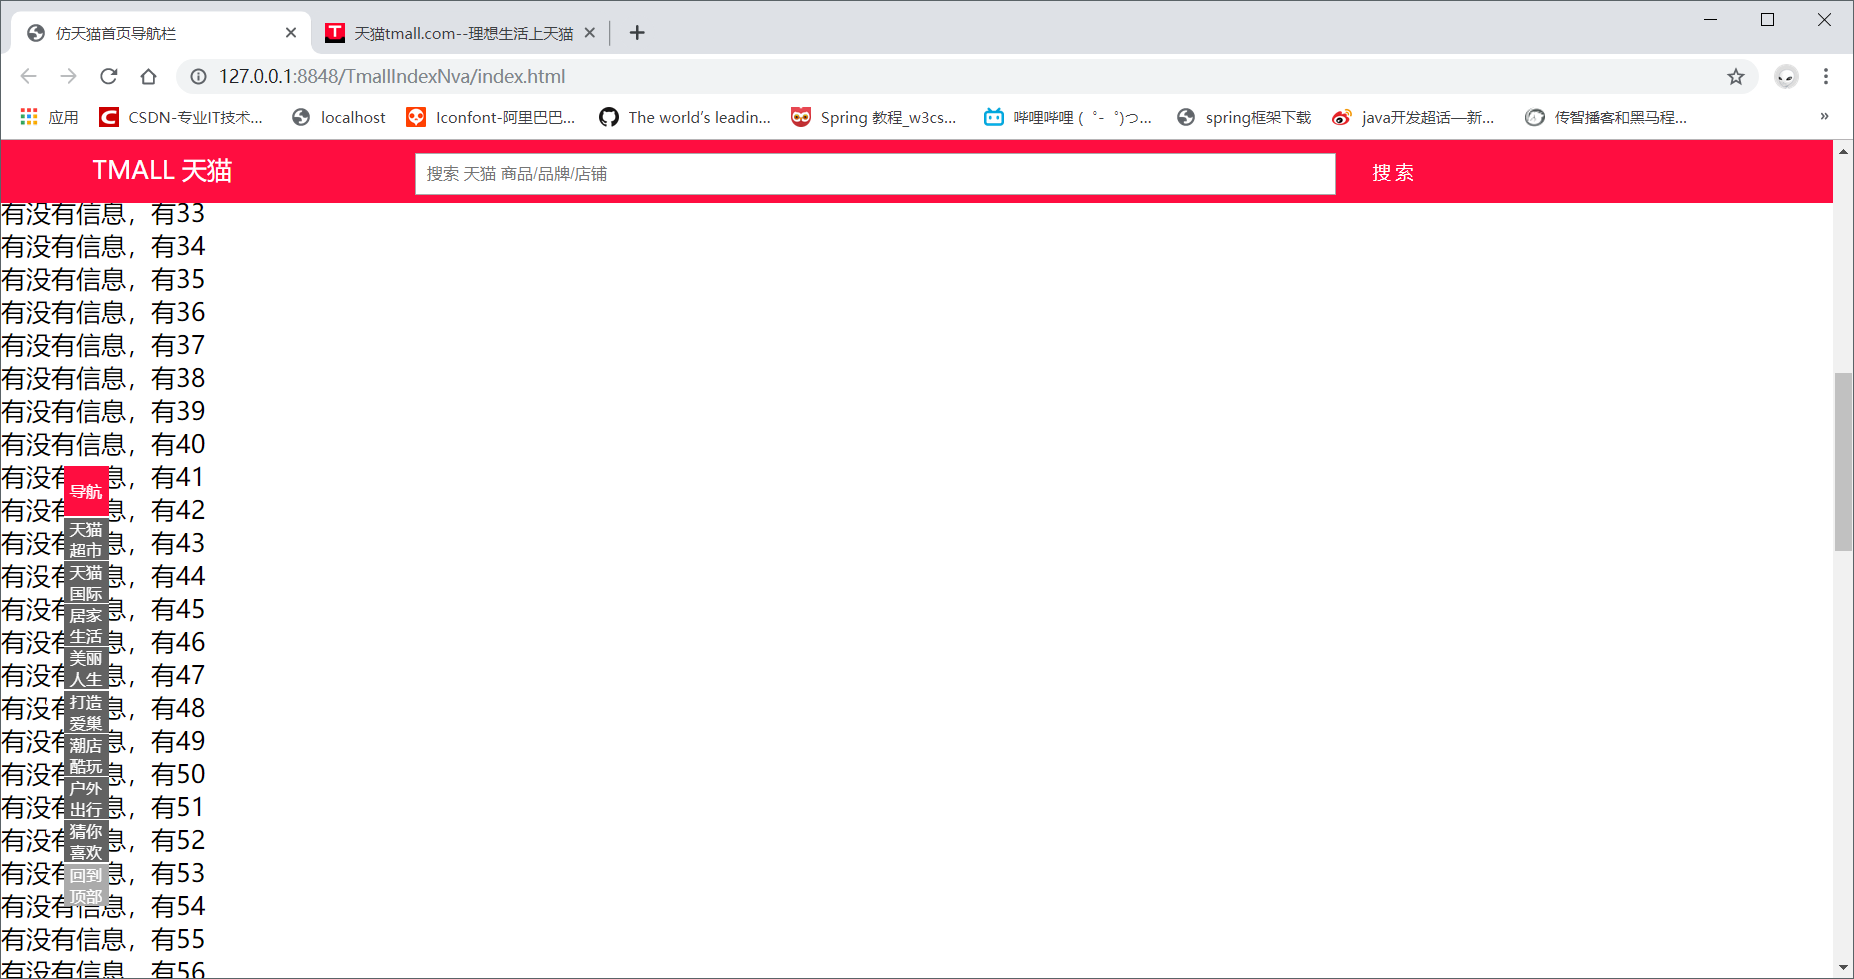Click the TMALL 天猫 logo

point(162,171)
